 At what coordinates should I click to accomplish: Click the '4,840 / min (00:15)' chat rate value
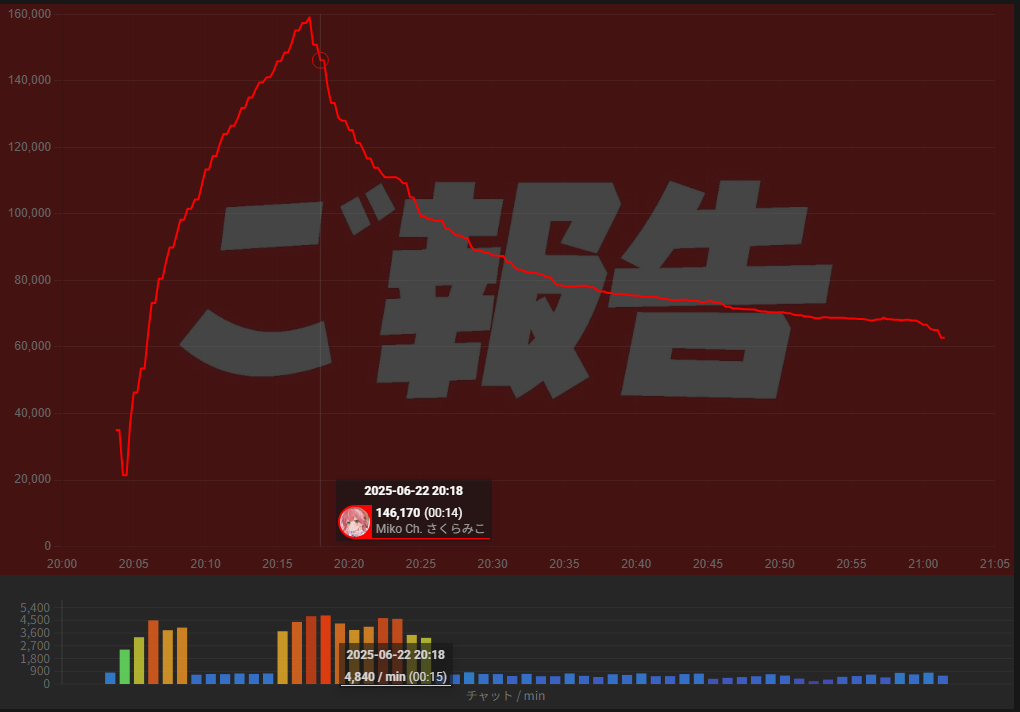(396, 677)
